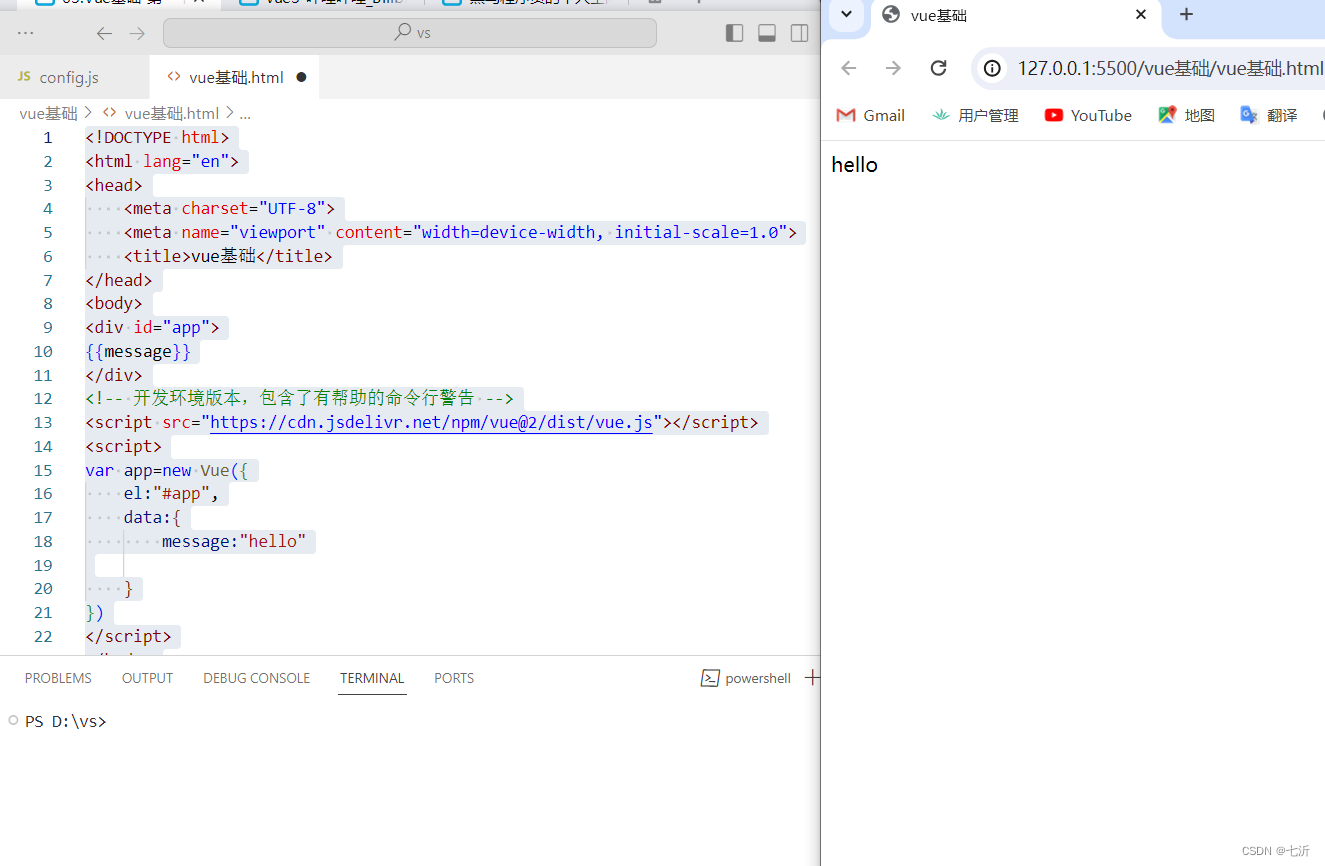
Task: Open the PORTS panel tab
Action: click(454, 678)
